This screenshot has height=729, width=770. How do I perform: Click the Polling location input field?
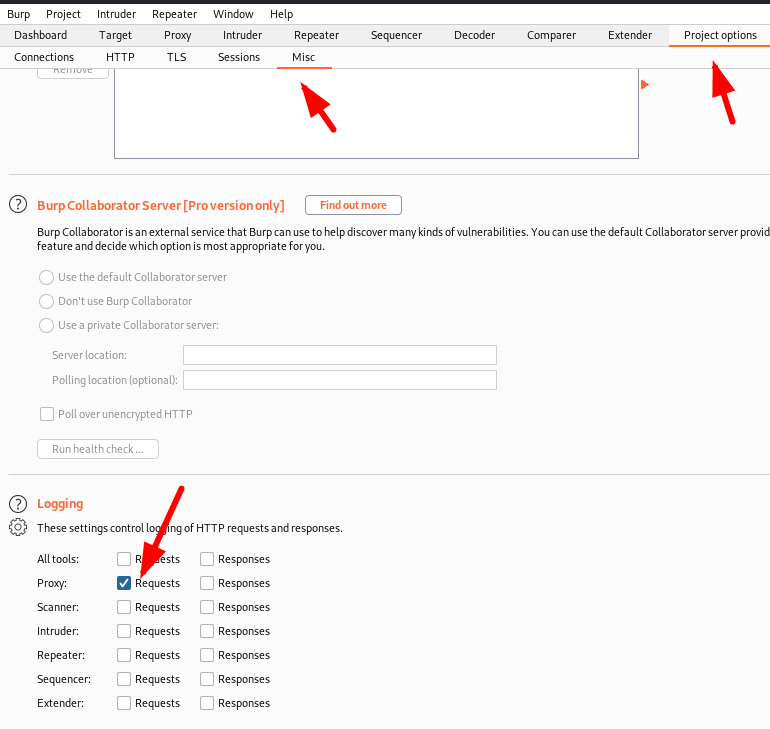click(340, 380)
